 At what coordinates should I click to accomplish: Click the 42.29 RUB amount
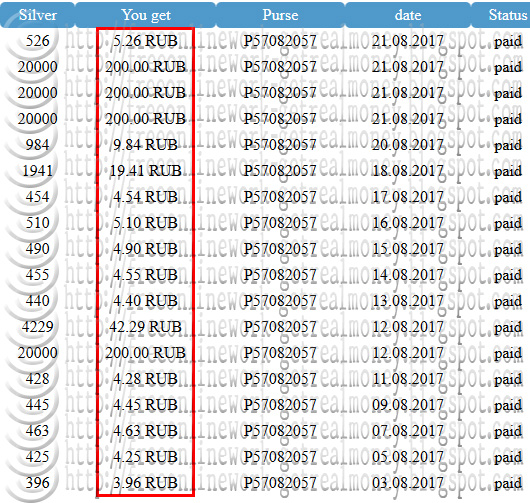[x=145, y=327]
